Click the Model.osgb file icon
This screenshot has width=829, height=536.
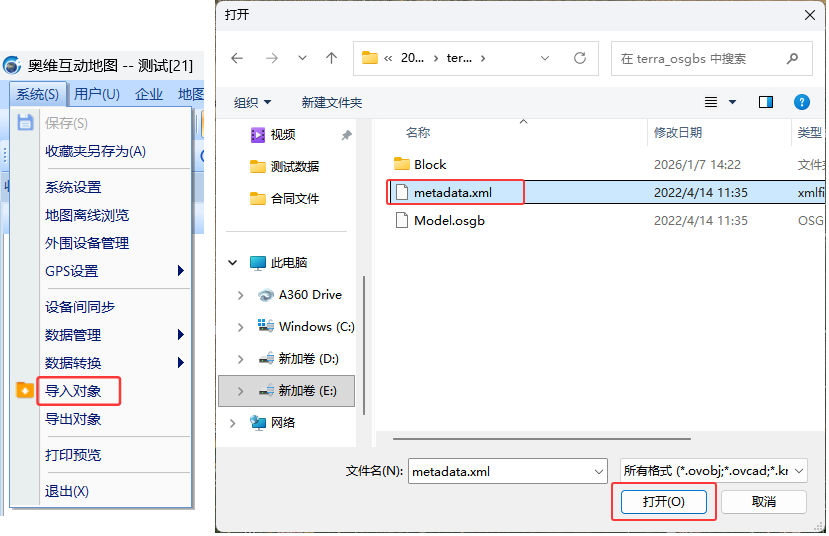click(402, 220)
